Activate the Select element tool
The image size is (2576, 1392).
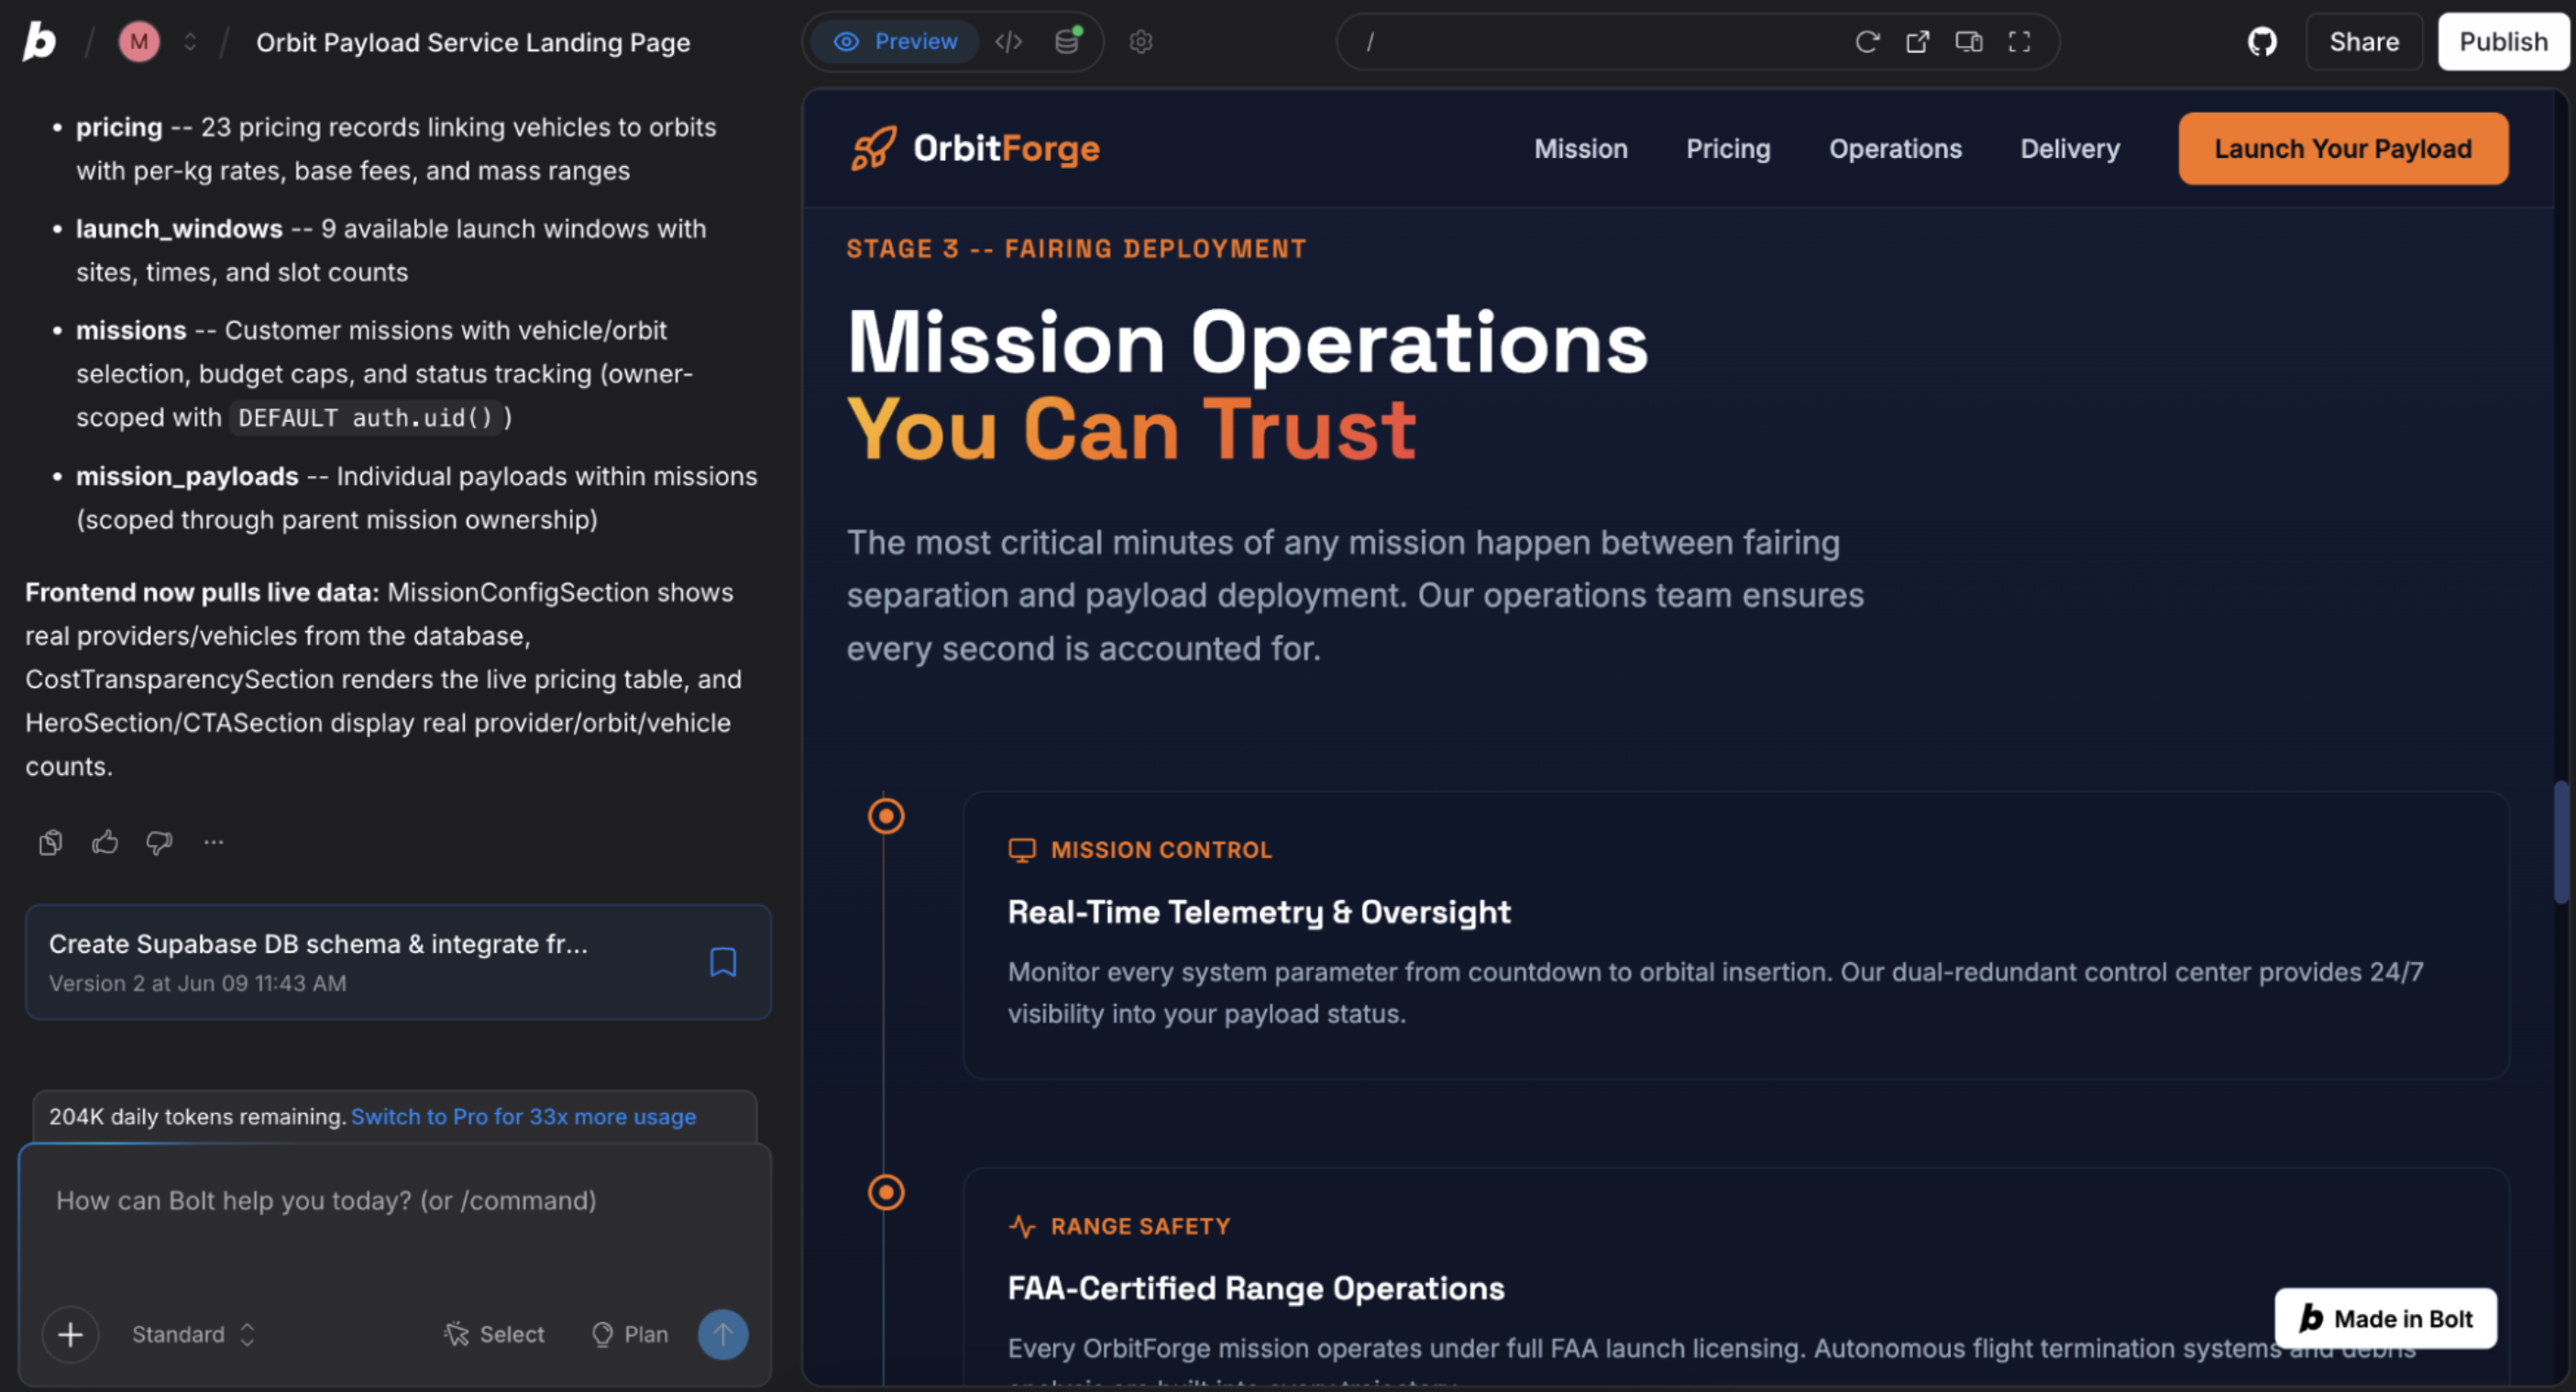point(495,1334)
